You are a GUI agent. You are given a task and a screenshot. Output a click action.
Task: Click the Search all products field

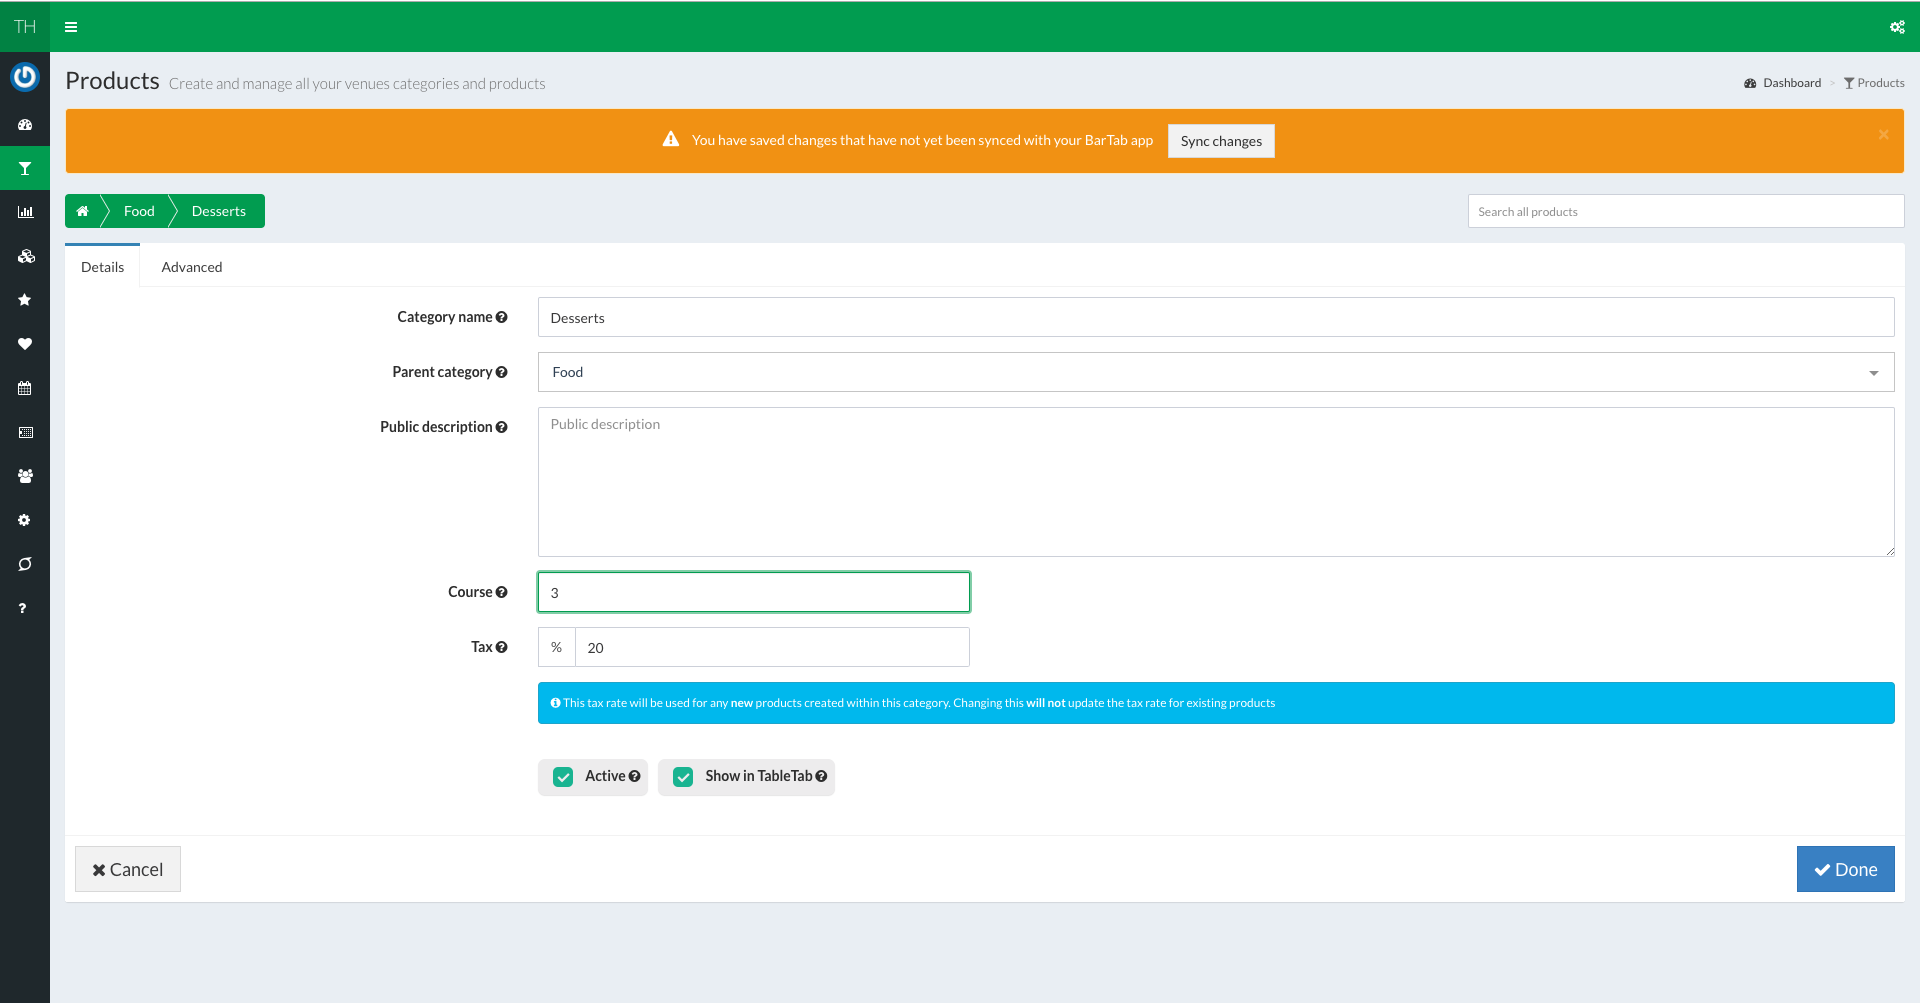point(1685,211)
